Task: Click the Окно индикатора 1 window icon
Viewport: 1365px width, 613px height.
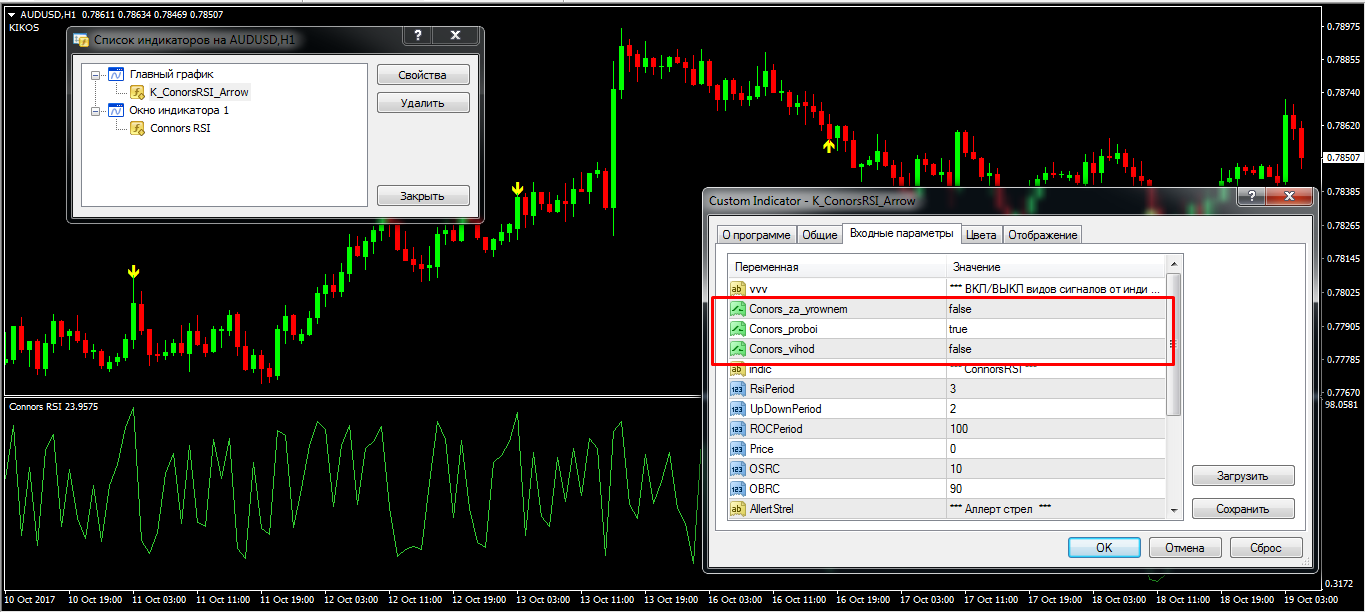Action: point(116,110)
